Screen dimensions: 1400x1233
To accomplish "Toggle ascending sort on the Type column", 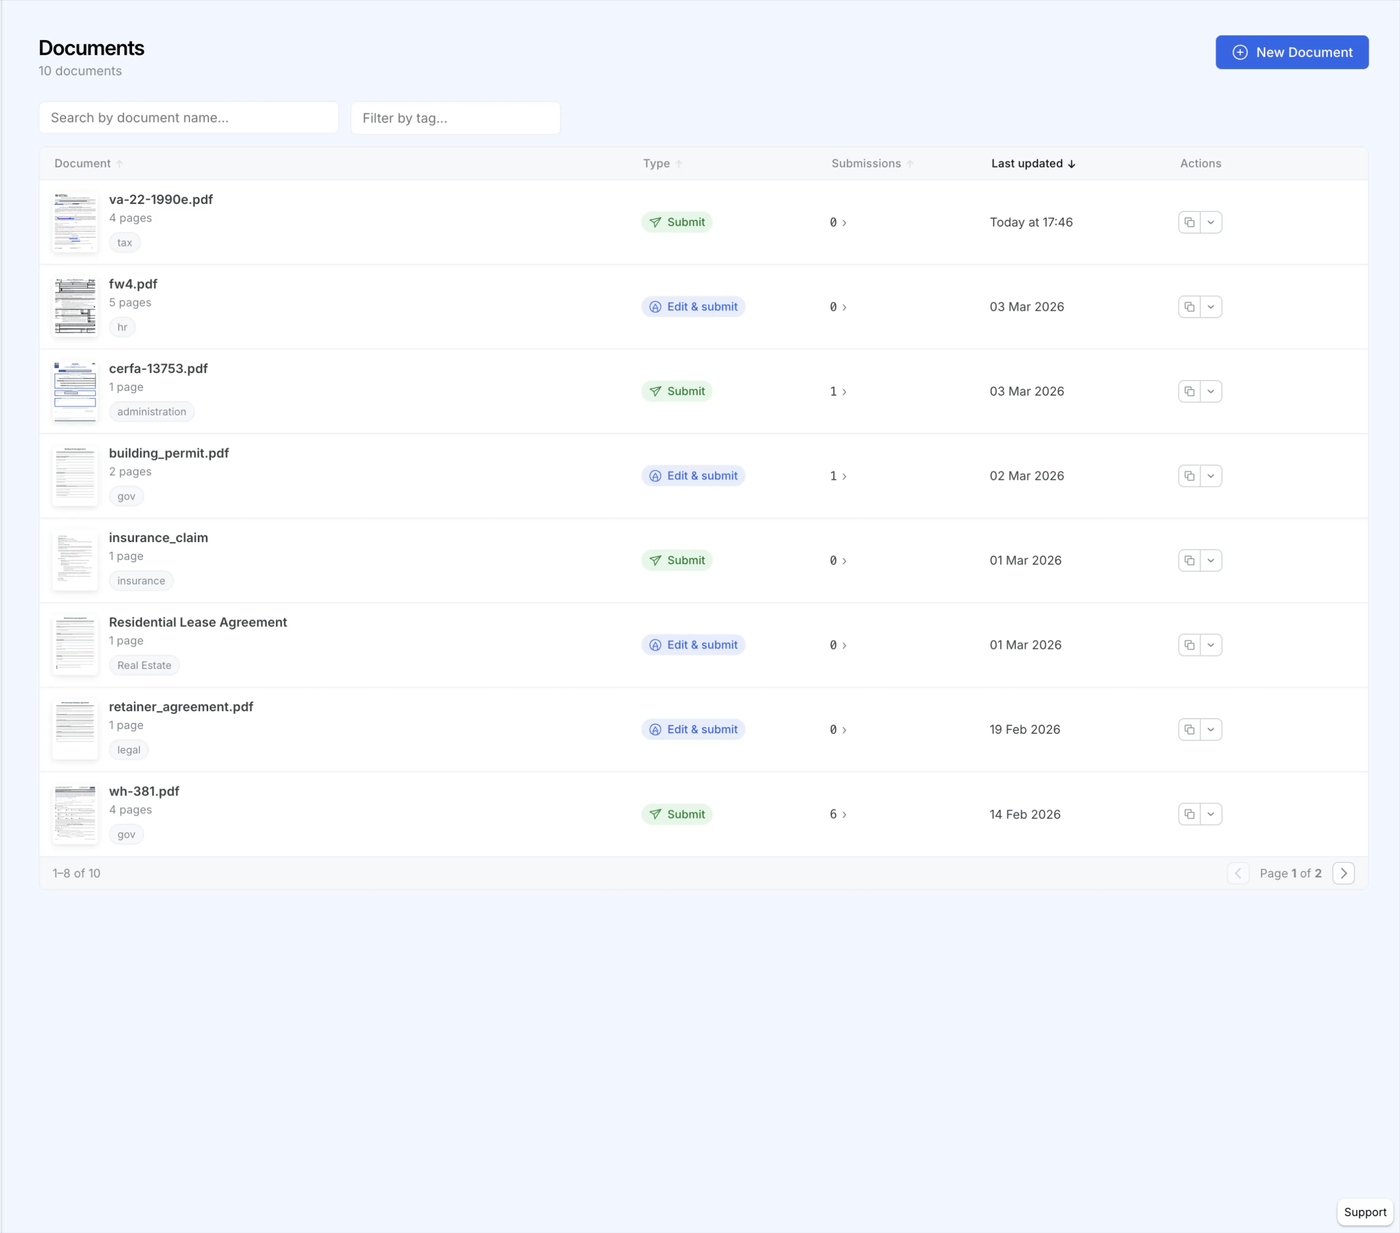I will pyautogui.click(x=680, y=163).
